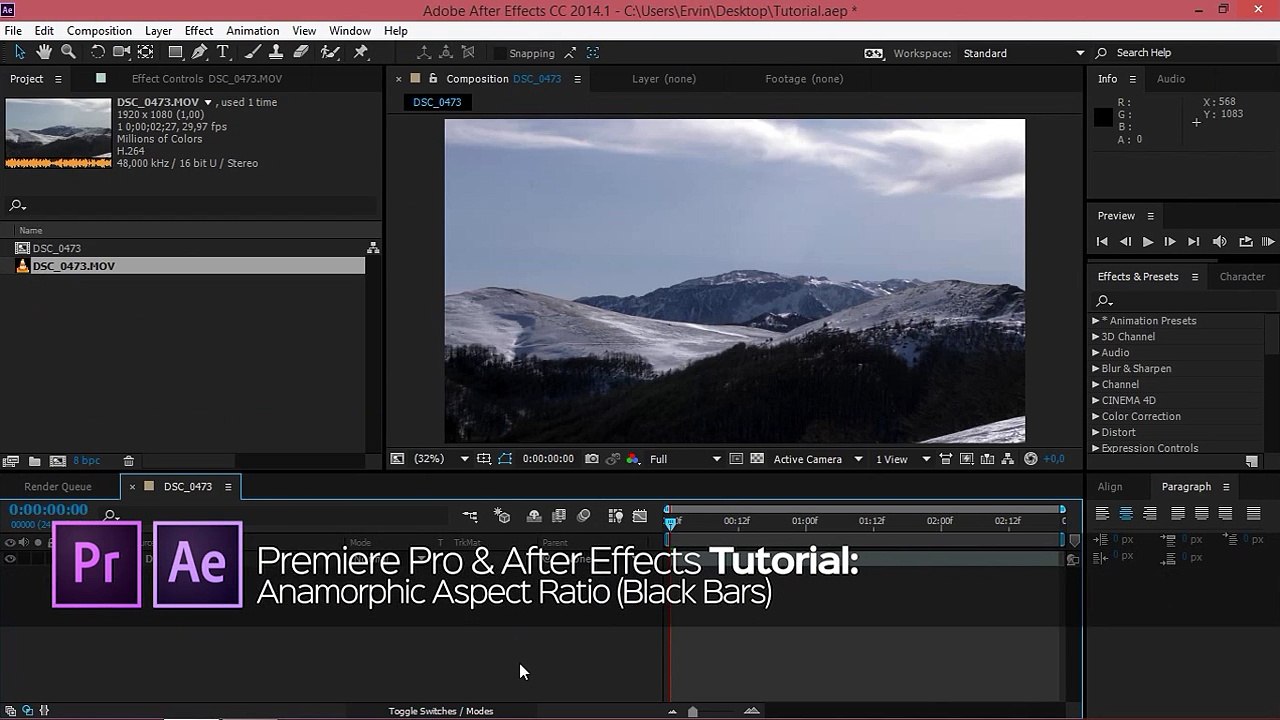This screenshot has height=720, width=1280.
Task: Expand the Color Correction category
Action: click(1096, 417)
